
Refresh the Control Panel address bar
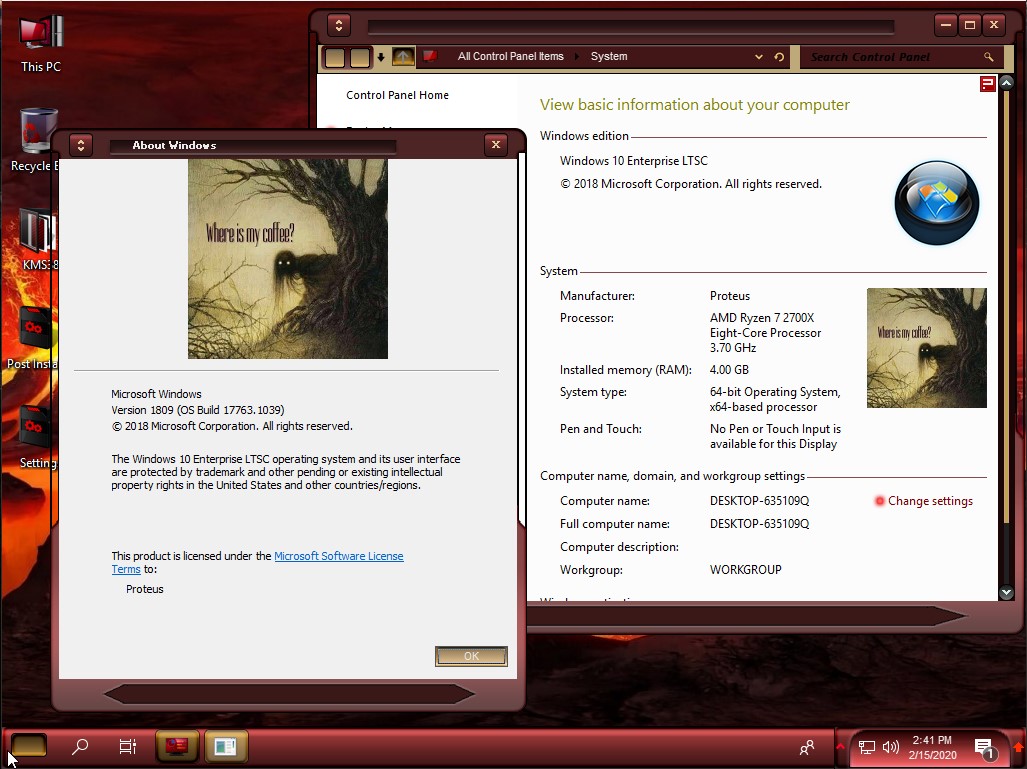click(779, 57)
